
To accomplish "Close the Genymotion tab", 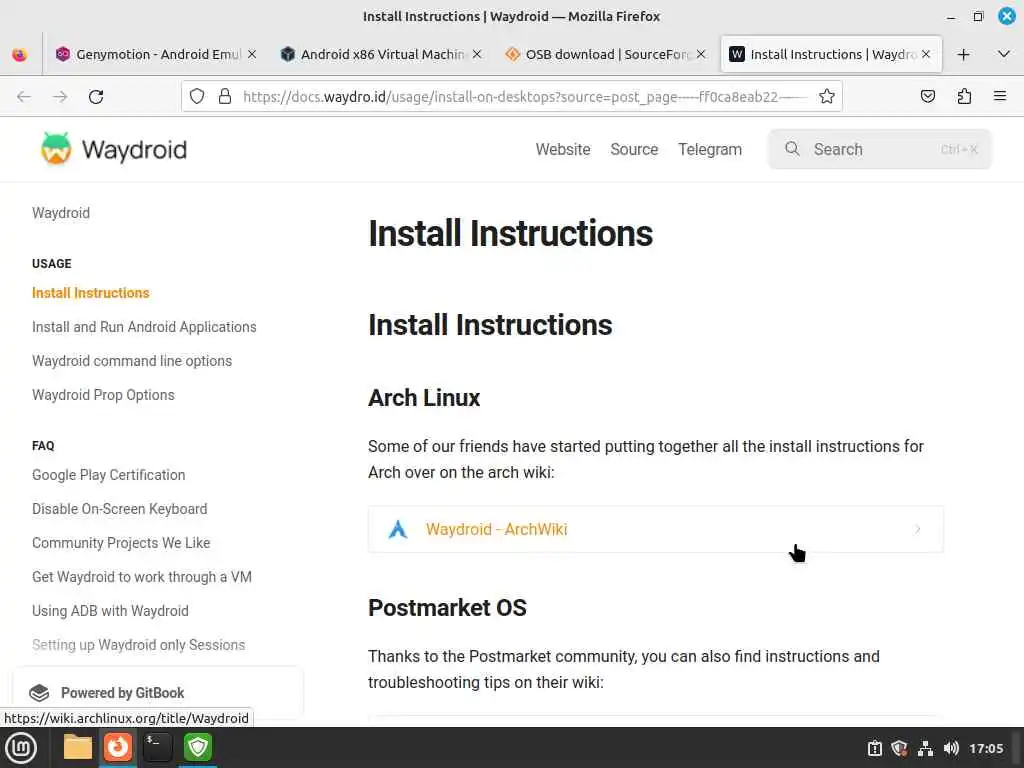I will 252,54.
